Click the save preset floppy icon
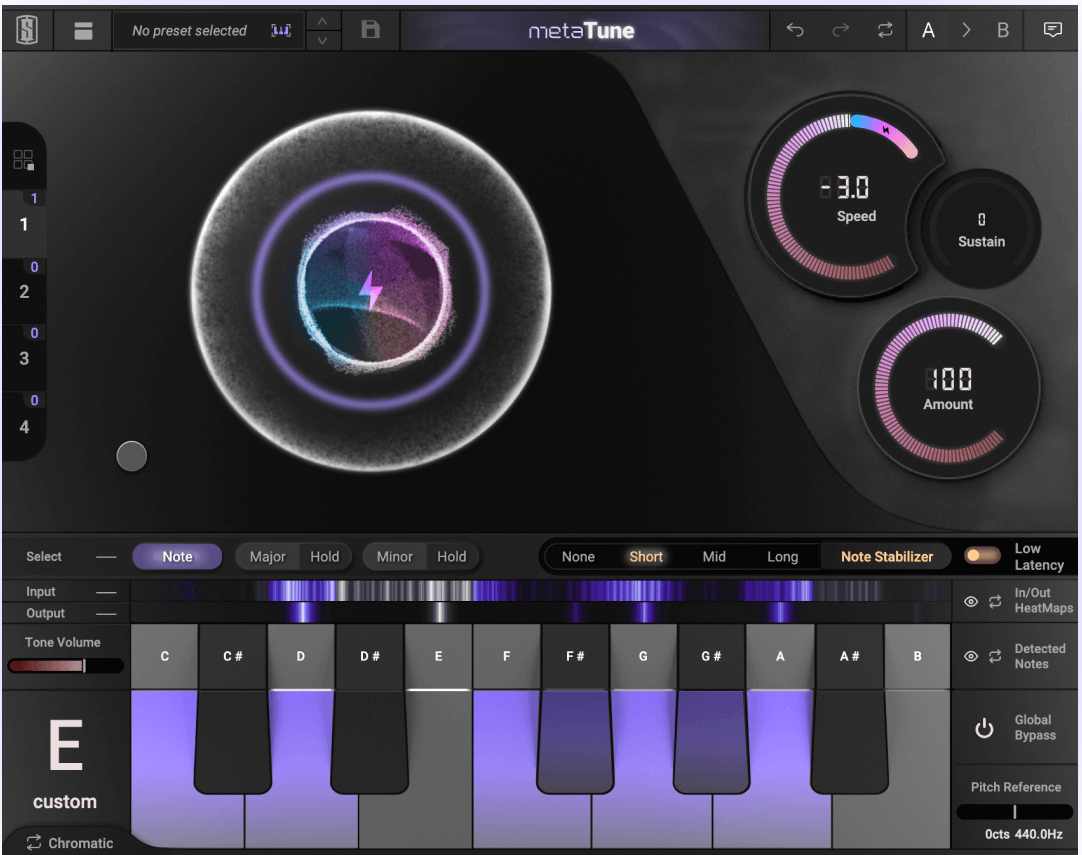Viewport: 1082px width, 855px height. point(370,30)
